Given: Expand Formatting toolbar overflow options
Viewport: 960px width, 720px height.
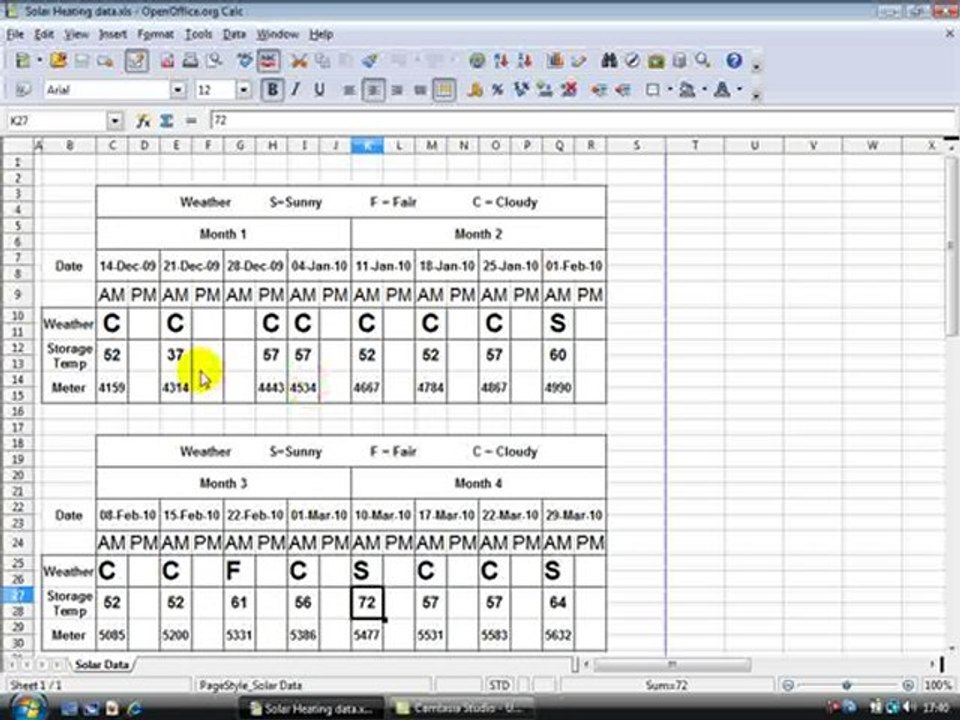Looking at the screenshot, I should (757, 95).
